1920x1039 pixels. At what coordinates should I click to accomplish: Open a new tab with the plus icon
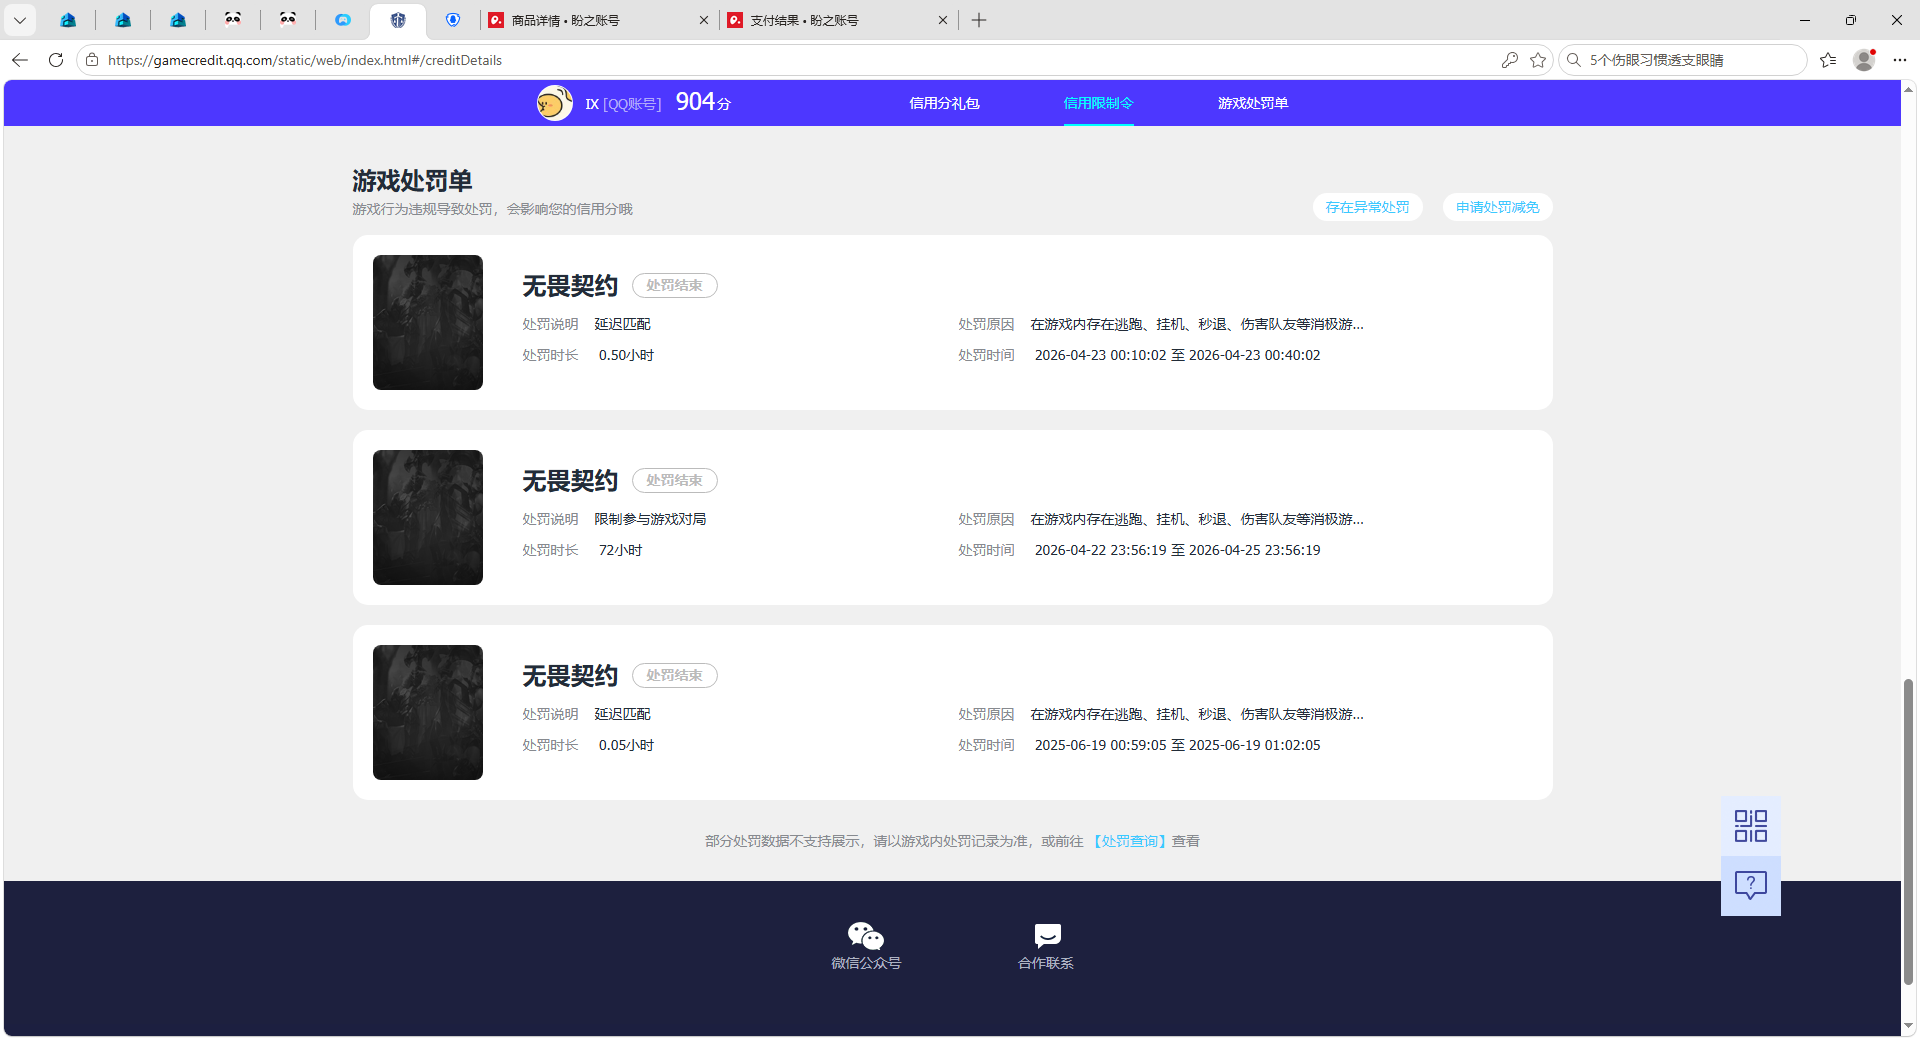(979, 20)
